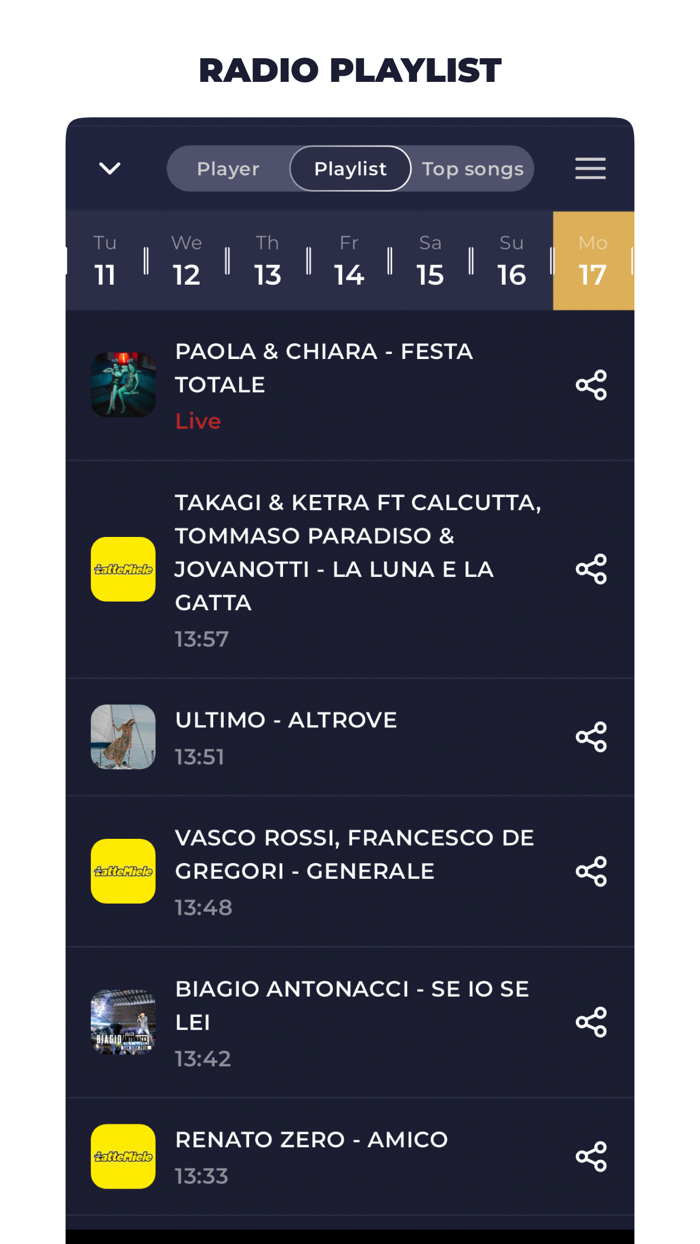700x1244 pixels.
Task: Share the Vasco Rossi song
Action: [x=591, y=871]
